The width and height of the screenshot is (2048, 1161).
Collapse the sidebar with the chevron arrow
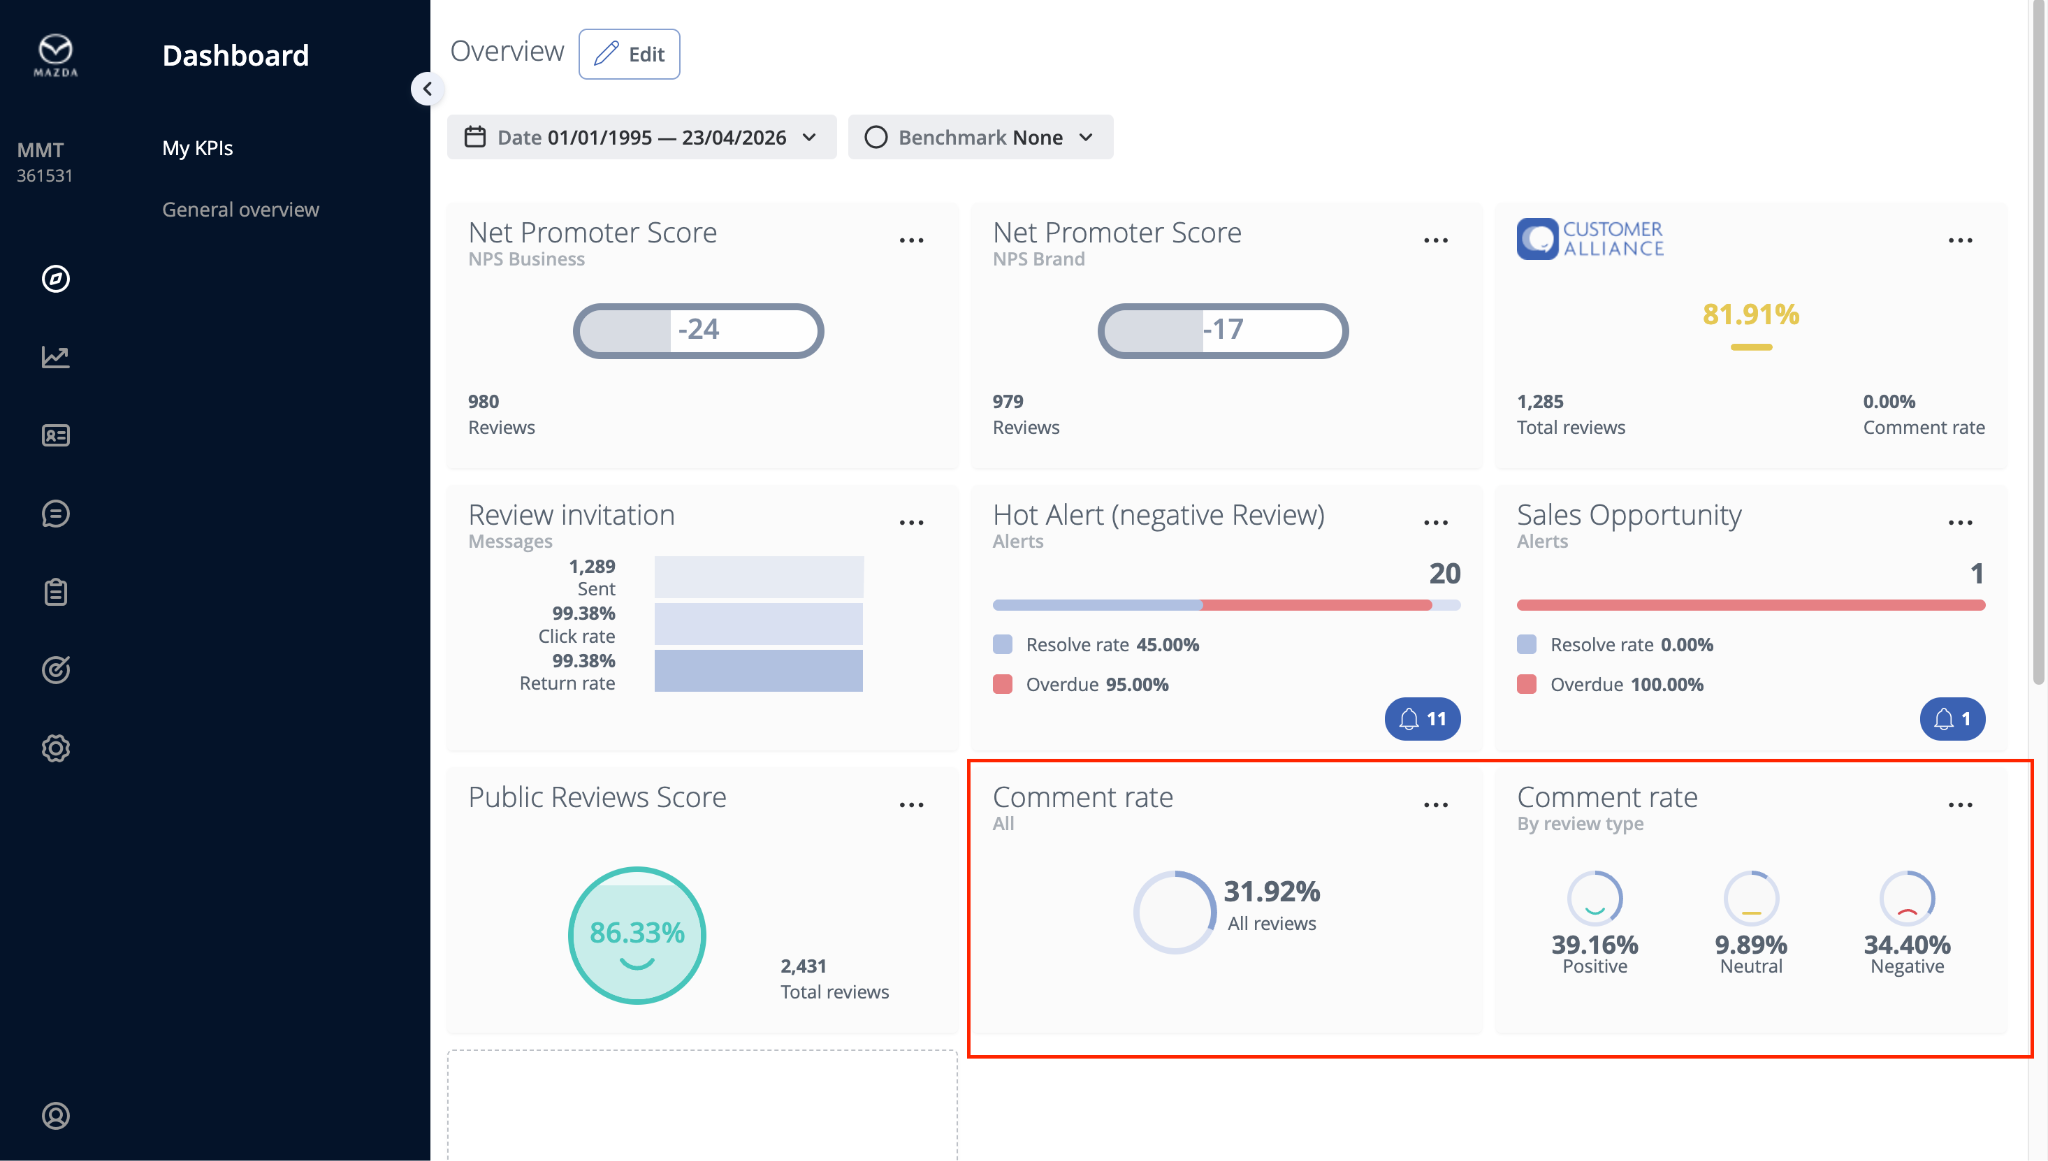point(427,89)
